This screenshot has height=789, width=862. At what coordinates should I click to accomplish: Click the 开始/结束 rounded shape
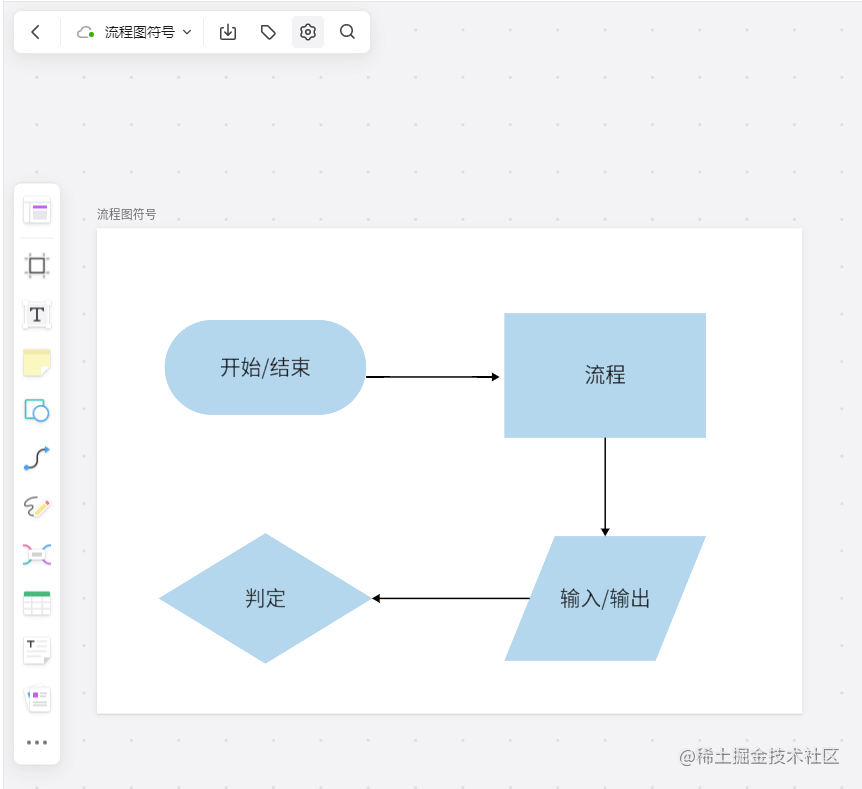point(265,368)
